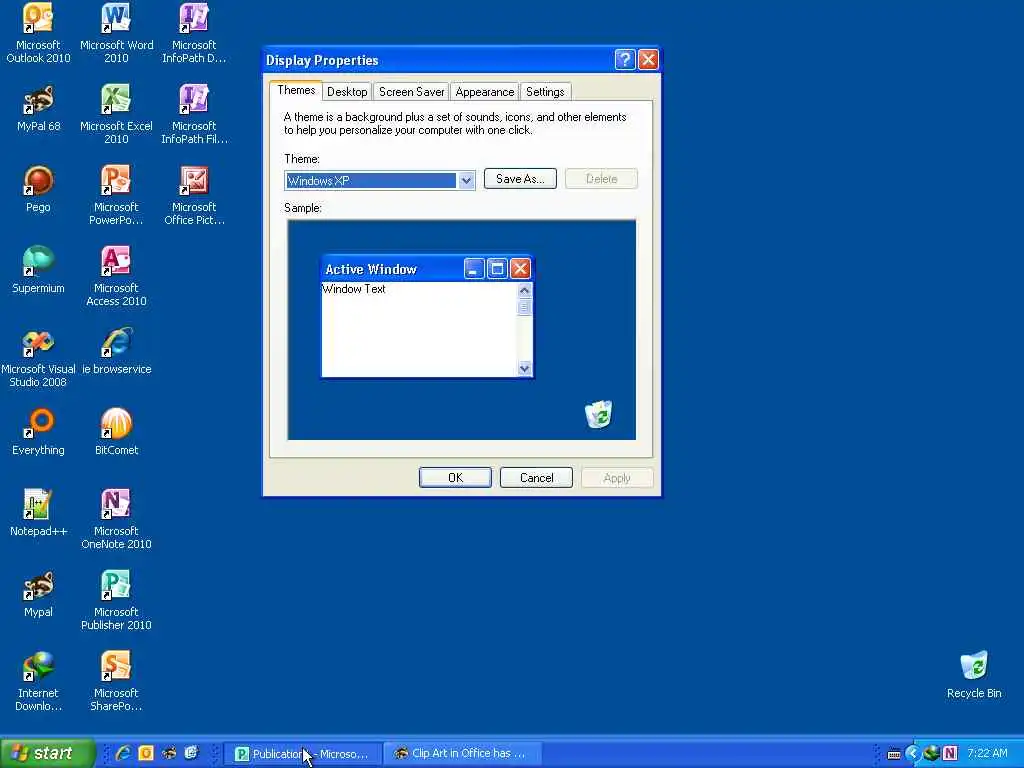Viewport: 1024px width, 768px height.
Task: Launch Internet Explorer from Quick Launch
Action: [x=123, y=753]
